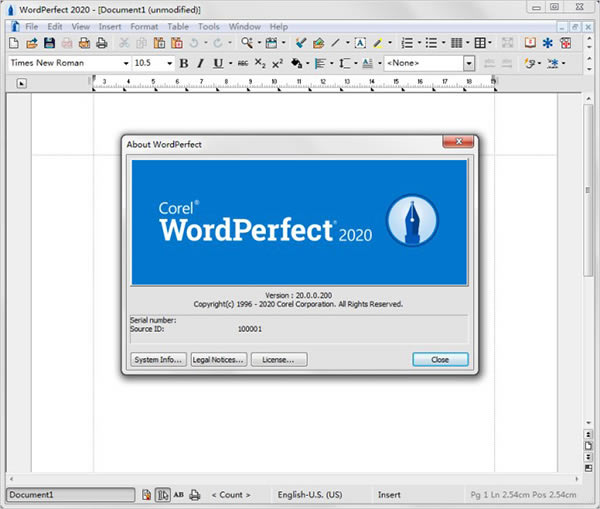Click the Superscript X² icon
This screenshot has height=509, width=600.
(x=277, y=63)
